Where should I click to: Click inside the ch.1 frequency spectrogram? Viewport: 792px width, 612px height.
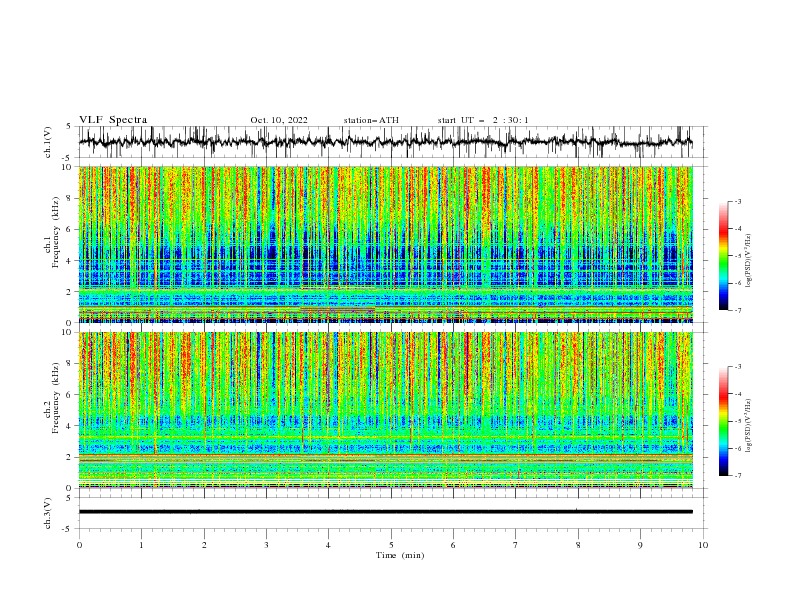[x=385, y=244]
